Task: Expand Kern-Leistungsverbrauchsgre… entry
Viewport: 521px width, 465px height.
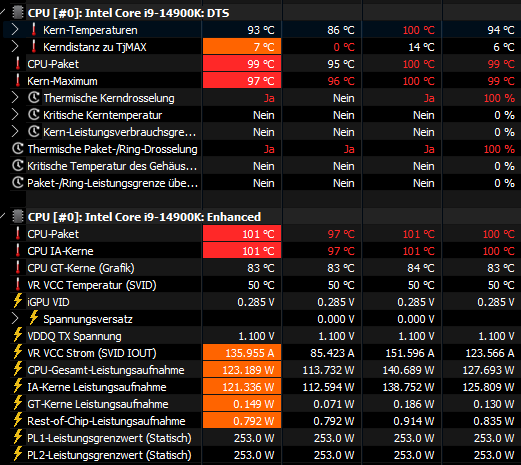Action: click(15, 132)
